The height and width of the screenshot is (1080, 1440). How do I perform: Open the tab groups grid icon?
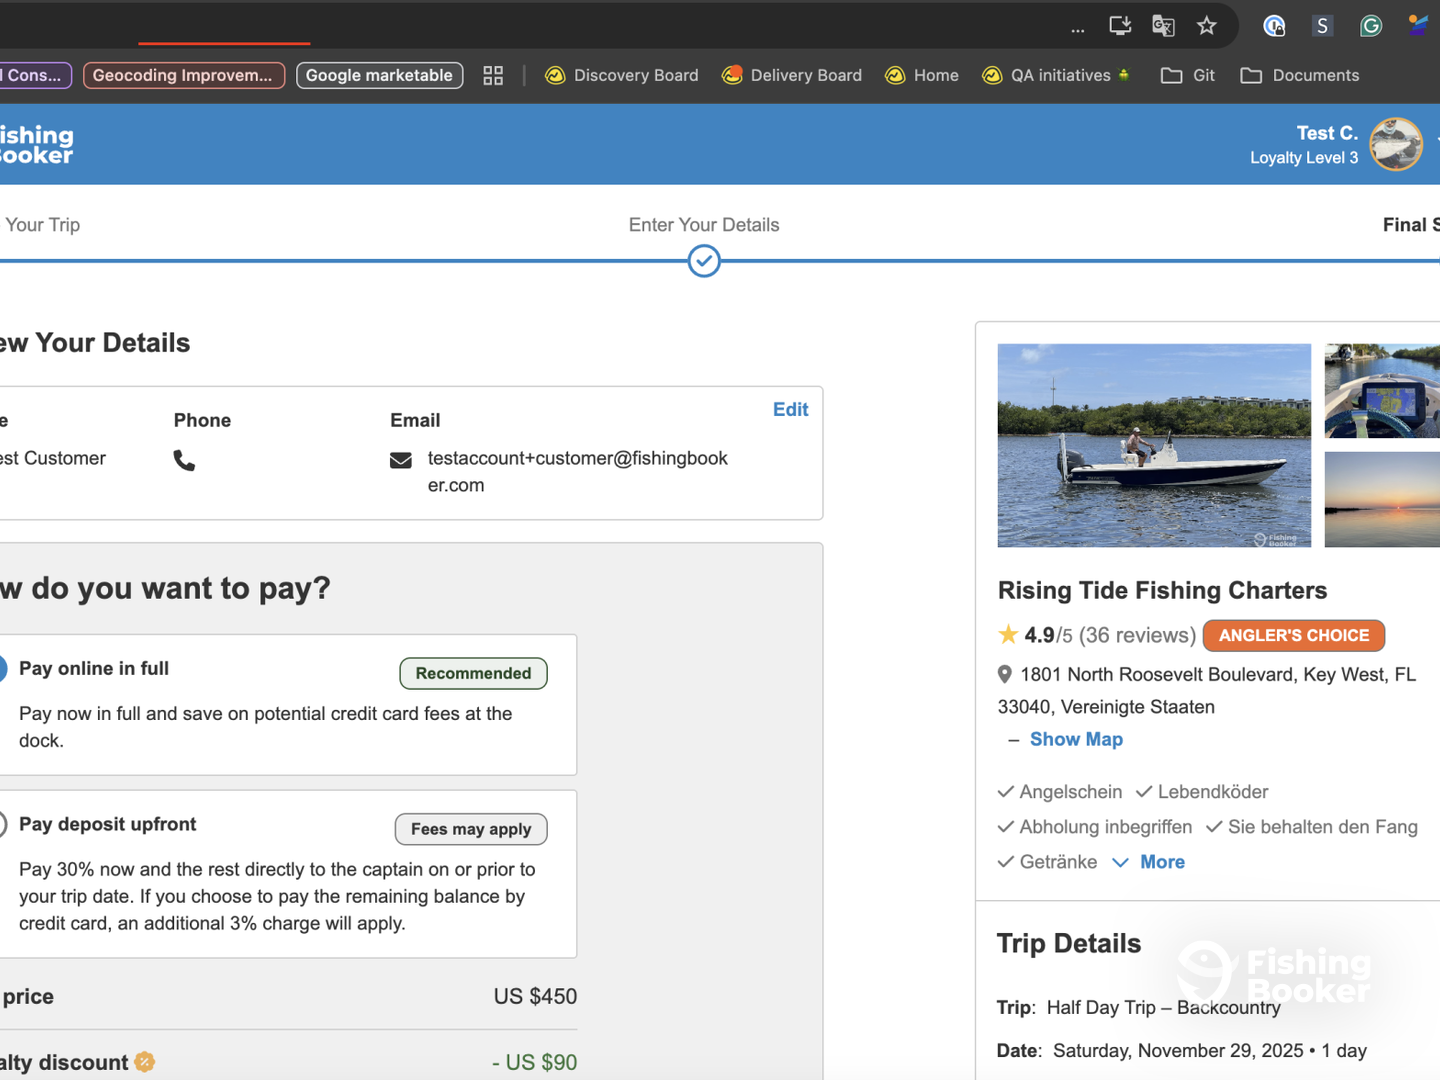493,76
